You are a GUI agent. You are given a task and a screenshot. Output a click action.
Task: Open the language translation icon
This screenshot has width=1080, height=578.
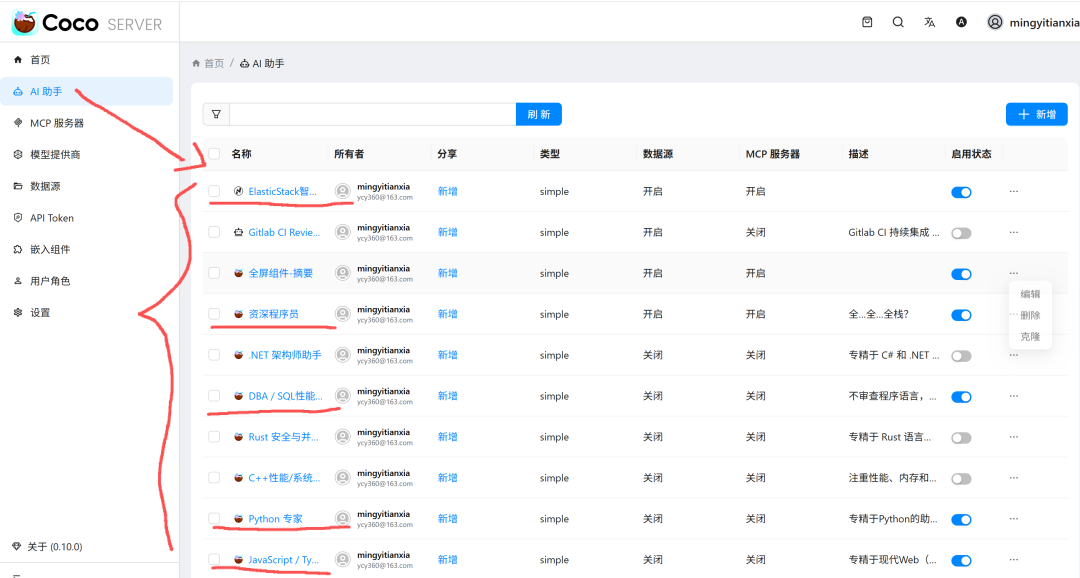tap(929, 22)
